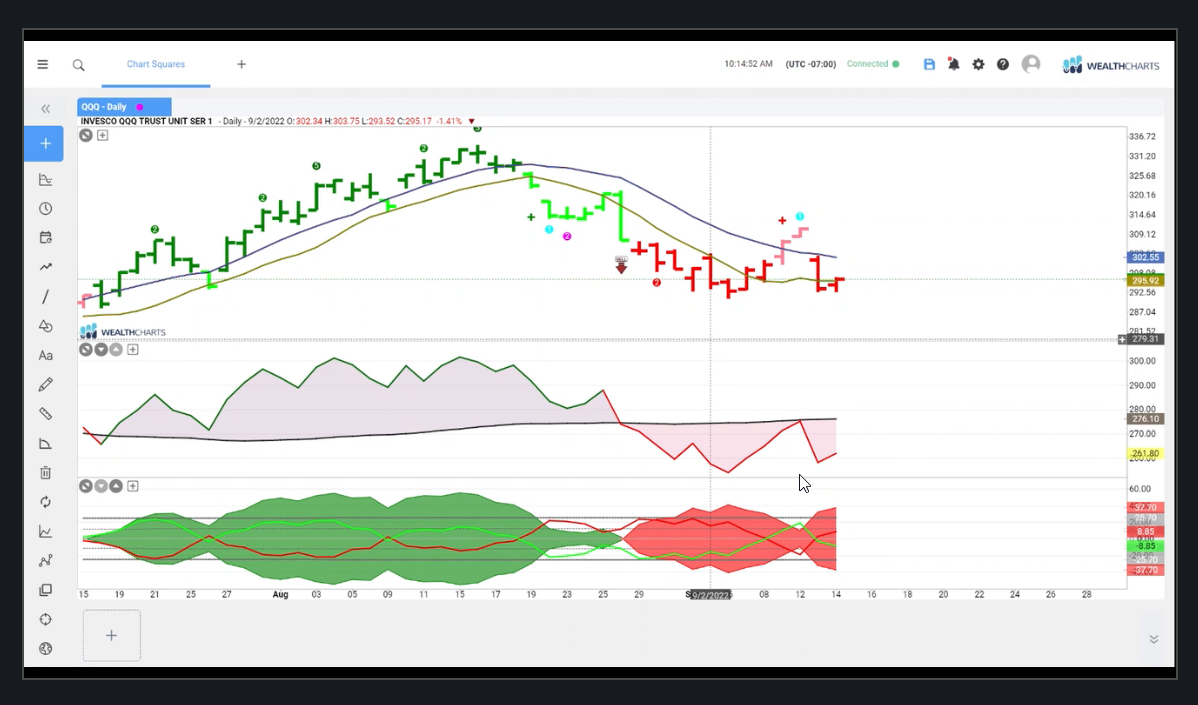Select the connected nodes path tool

(46, 561)
